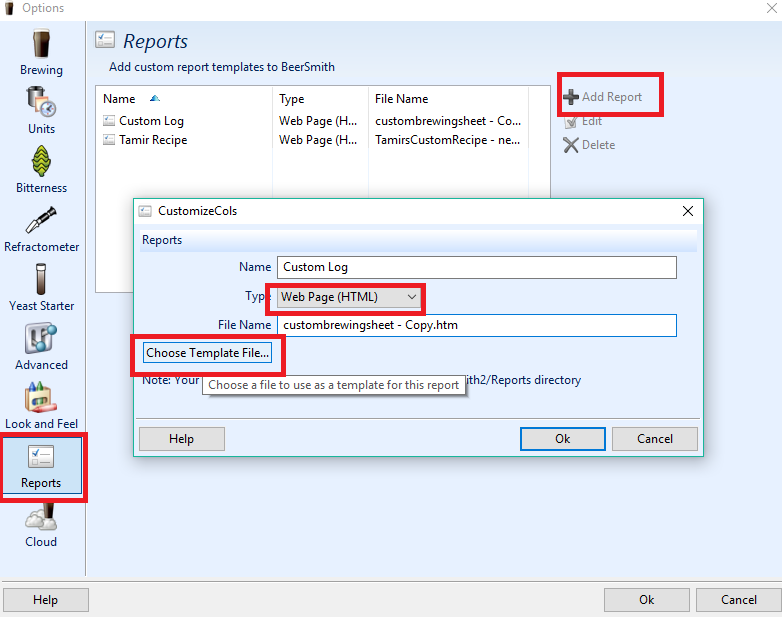Select the Tamir Recipe row name
Screen dimensions: 782x617
[153, 140]
